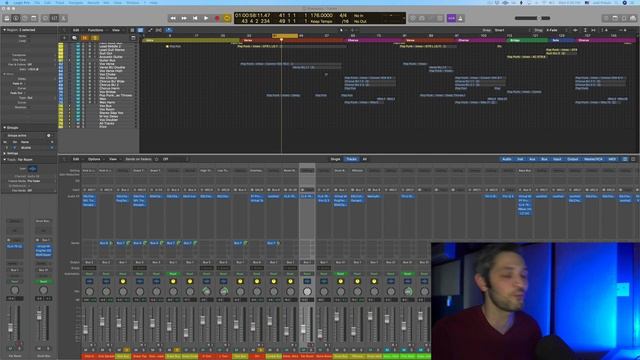Image resolution: width=640 pixels, height=360 pixels.
Task: Open the Smart Controls icon
Action: [46, 18]
